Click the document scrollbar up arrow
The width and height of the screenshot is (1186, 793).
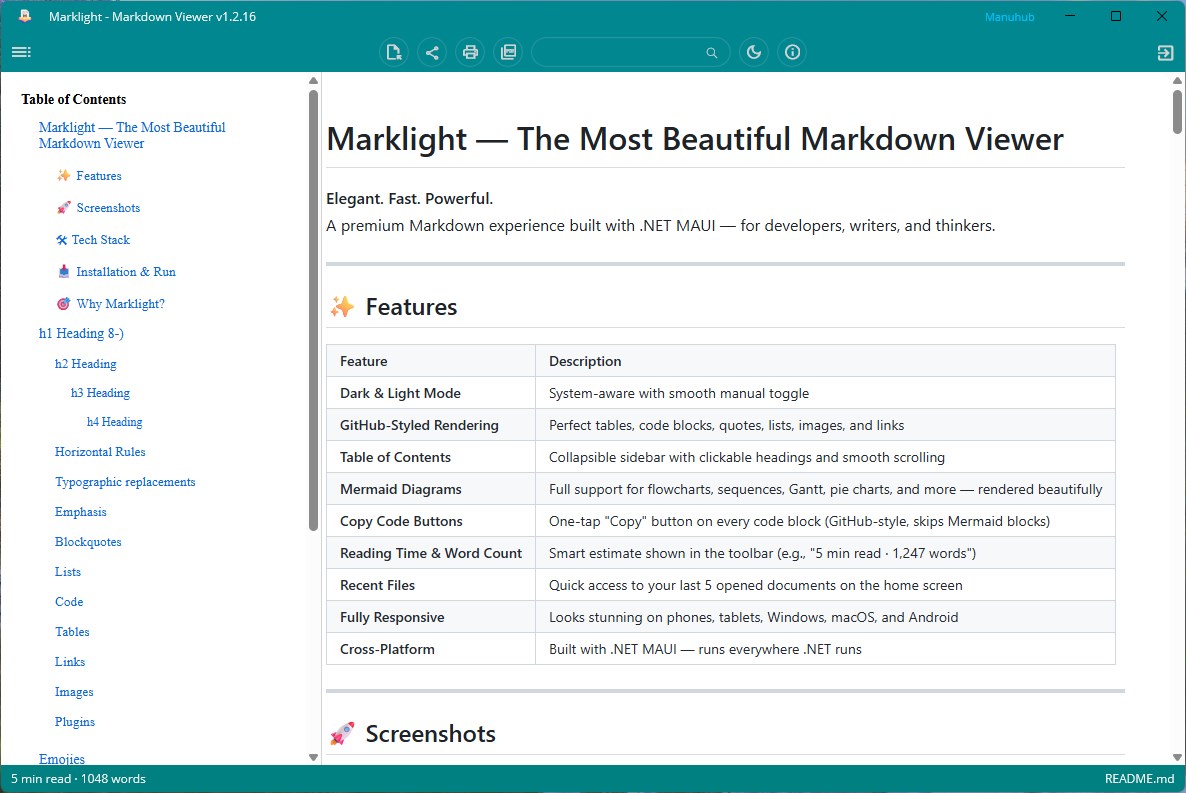point(1178,80)
